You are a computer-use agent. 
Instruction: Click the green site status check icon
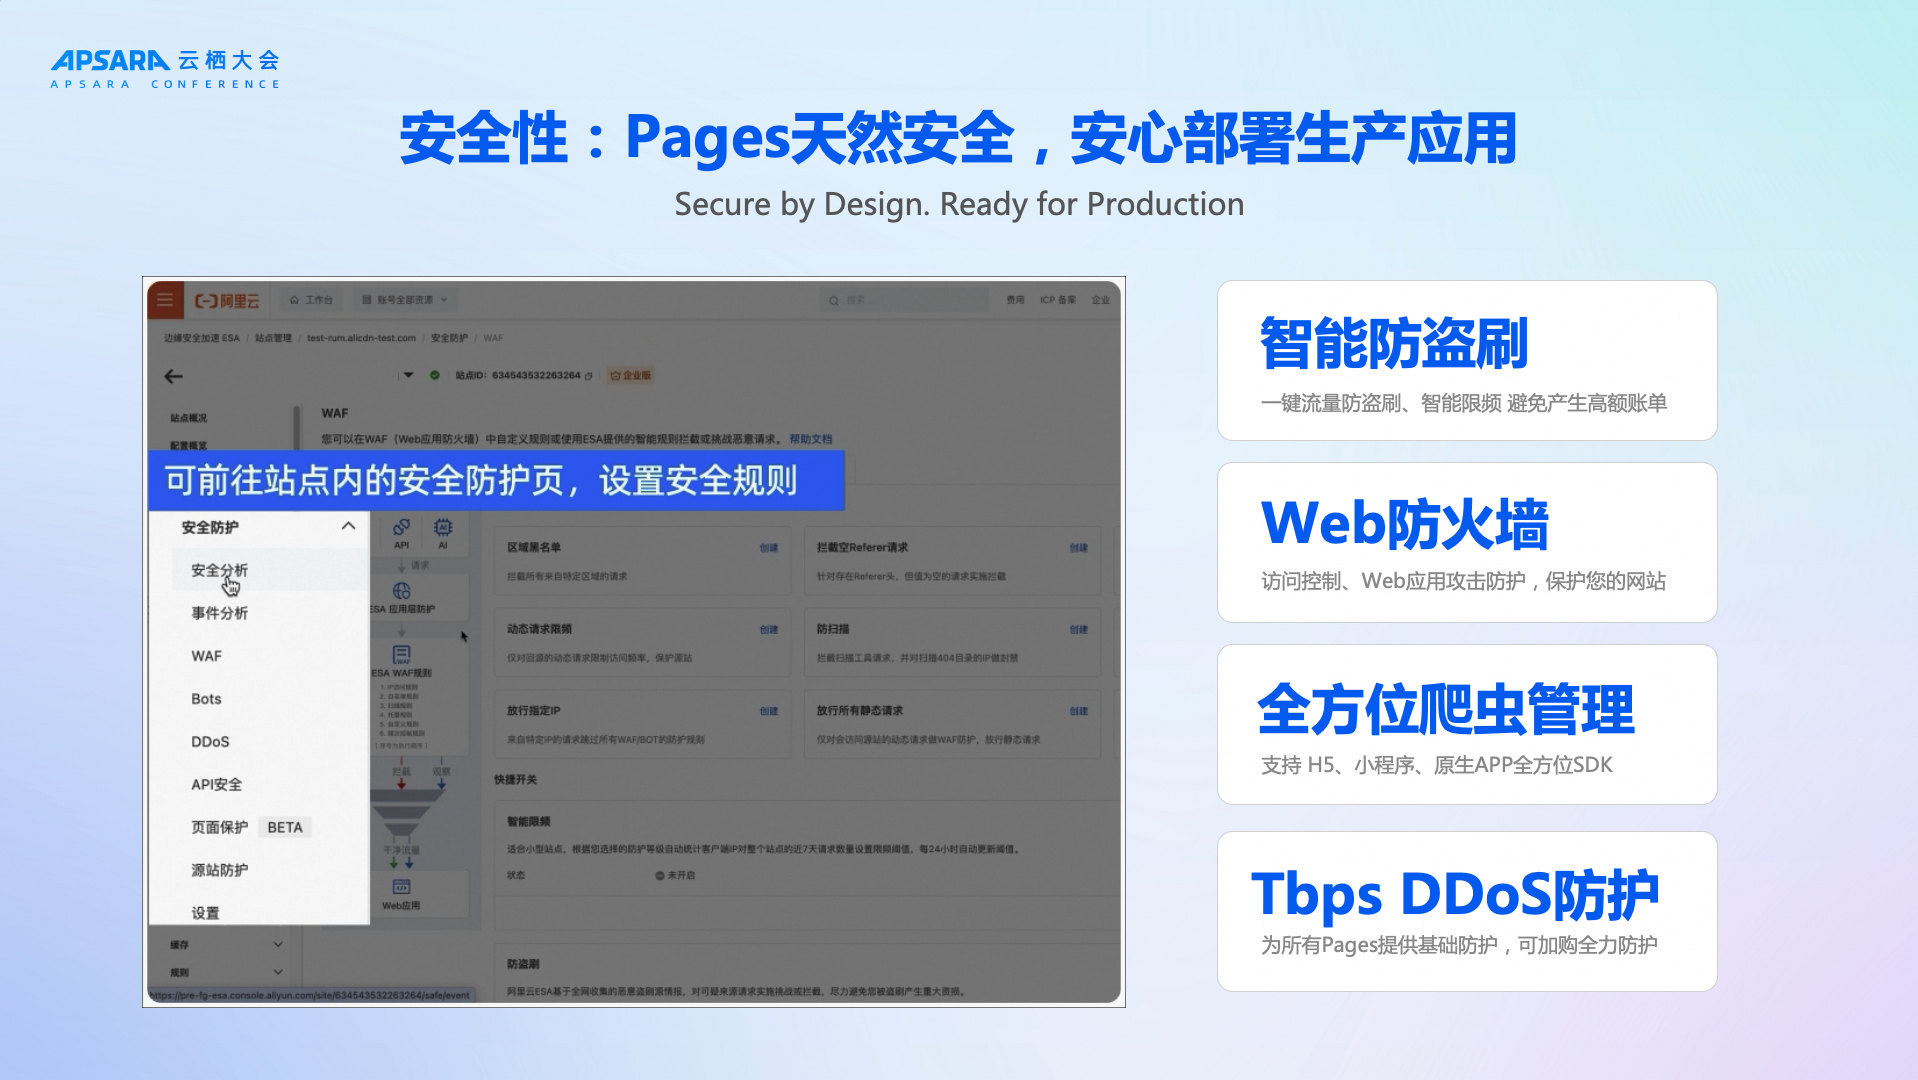(435, 376)
